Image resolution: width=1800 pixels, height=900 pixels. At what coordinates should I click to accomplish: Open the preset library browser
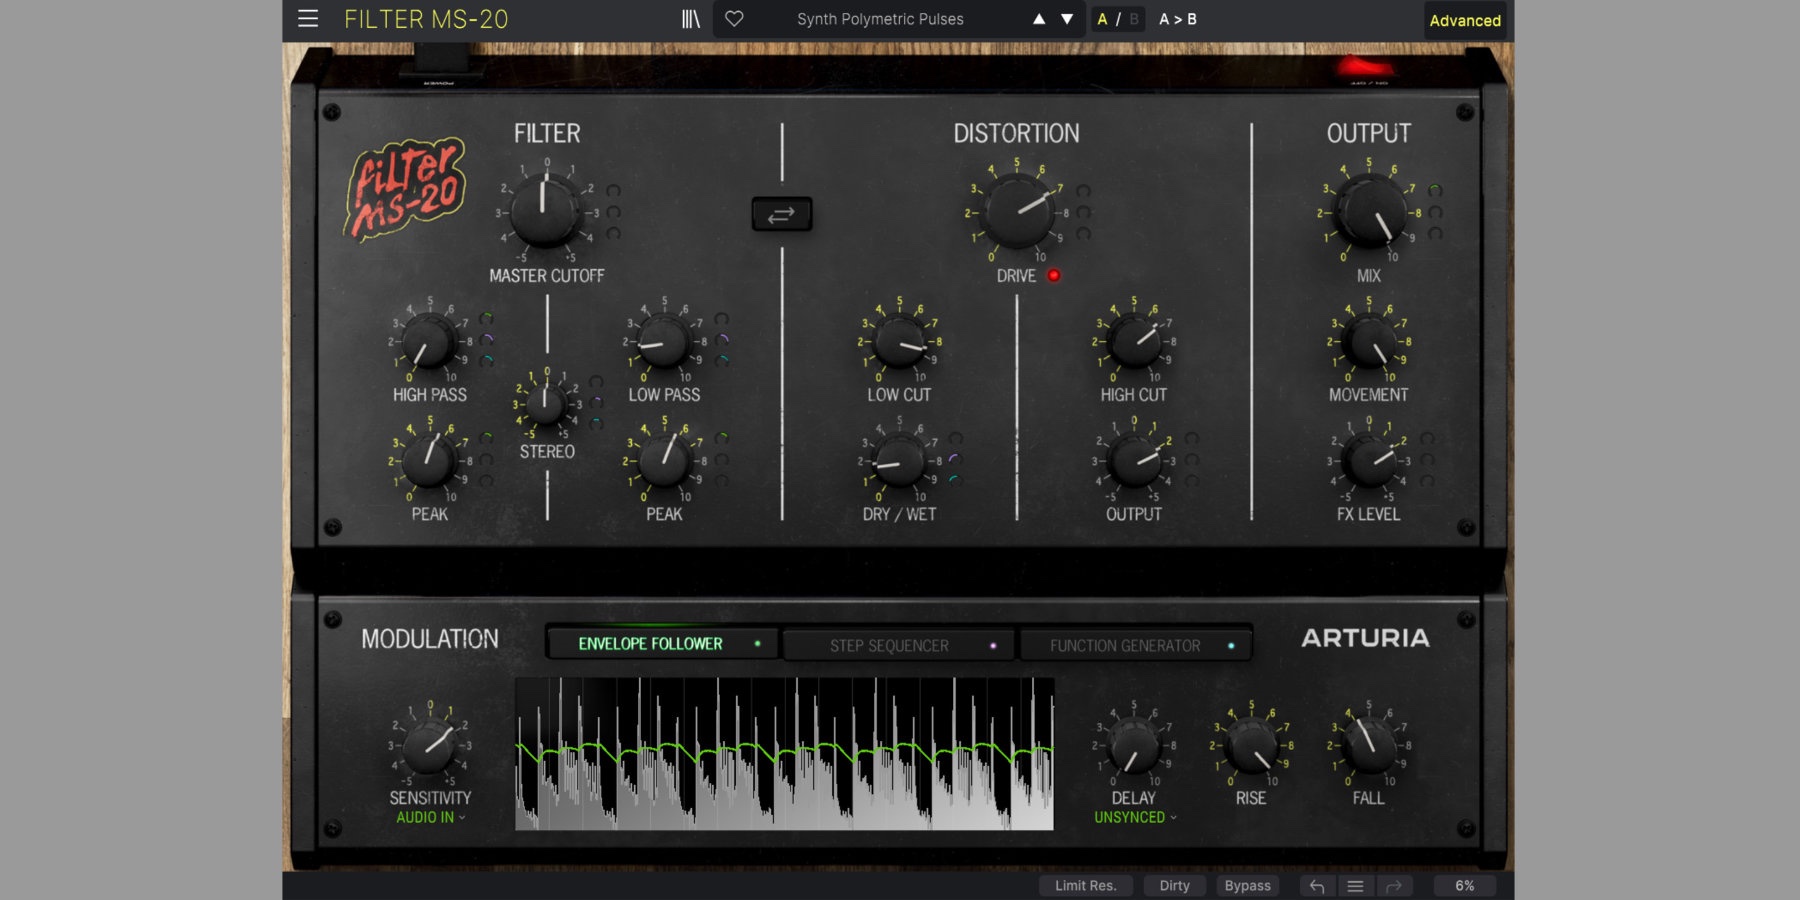click(x=690, y=19)
